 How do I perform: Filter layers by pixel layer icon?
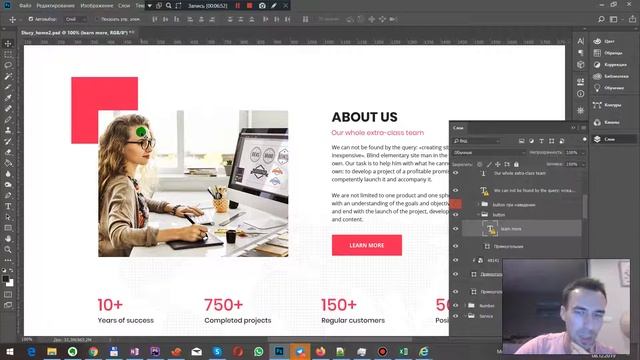click(521, 141)
